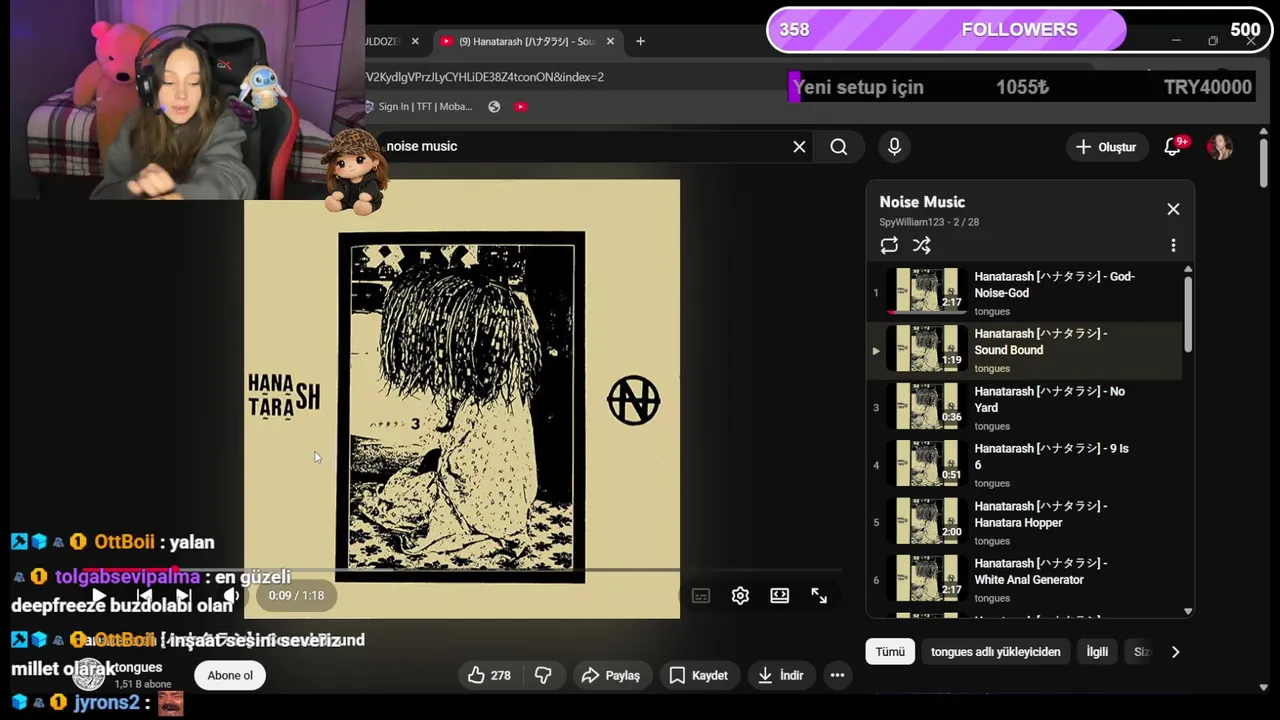This screenshot has height=720, width=1280.
Task: Open the account avatar menu
Action: (x=1220, y=147)
